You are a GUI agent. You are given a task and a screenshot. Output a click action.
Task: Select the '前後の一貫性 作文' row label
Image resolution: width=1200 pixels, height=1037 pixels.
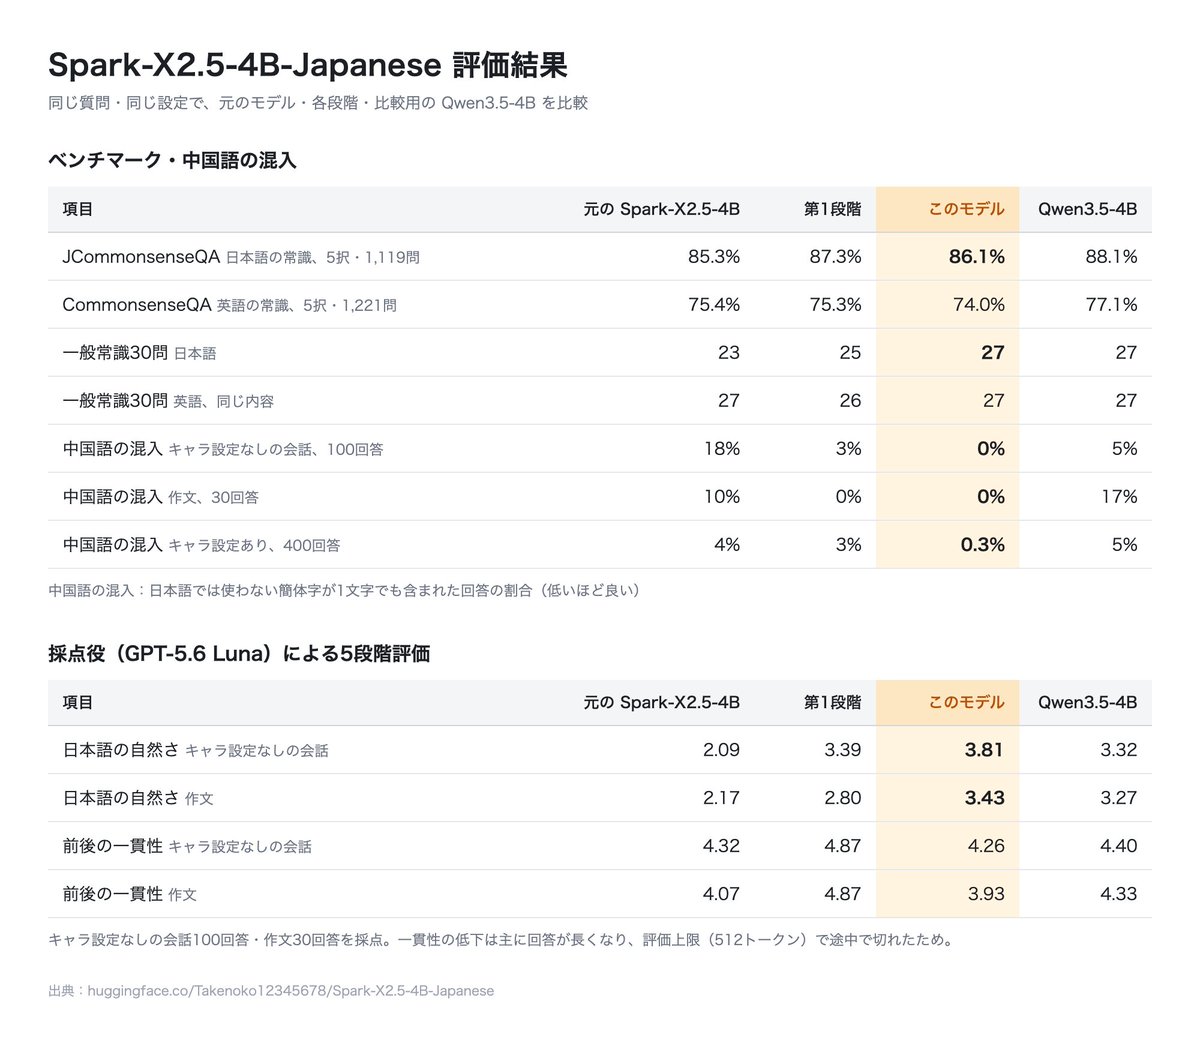point(130,894)
